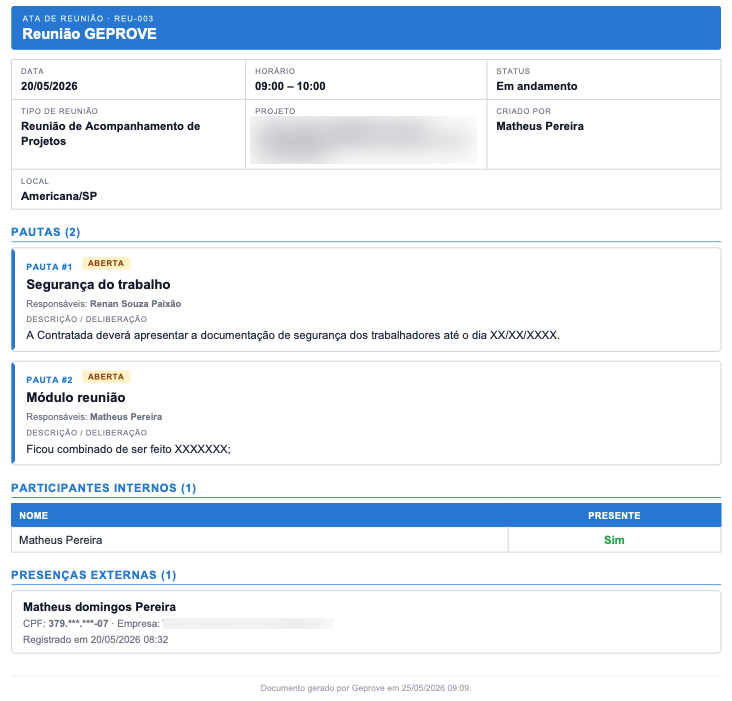Click the name 'Matheus domingos Pereira'
The width and height of the screenshot is (732, 701).
pyautogui.click(x=99, y=607)
